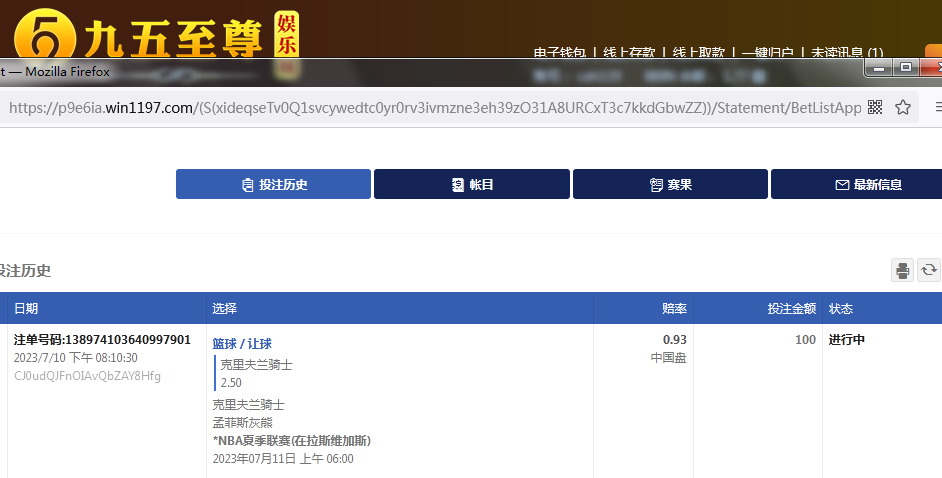Screen dimensions: 942x478
Task: Select bet number 138974103640997901
Action: point(102,339)
